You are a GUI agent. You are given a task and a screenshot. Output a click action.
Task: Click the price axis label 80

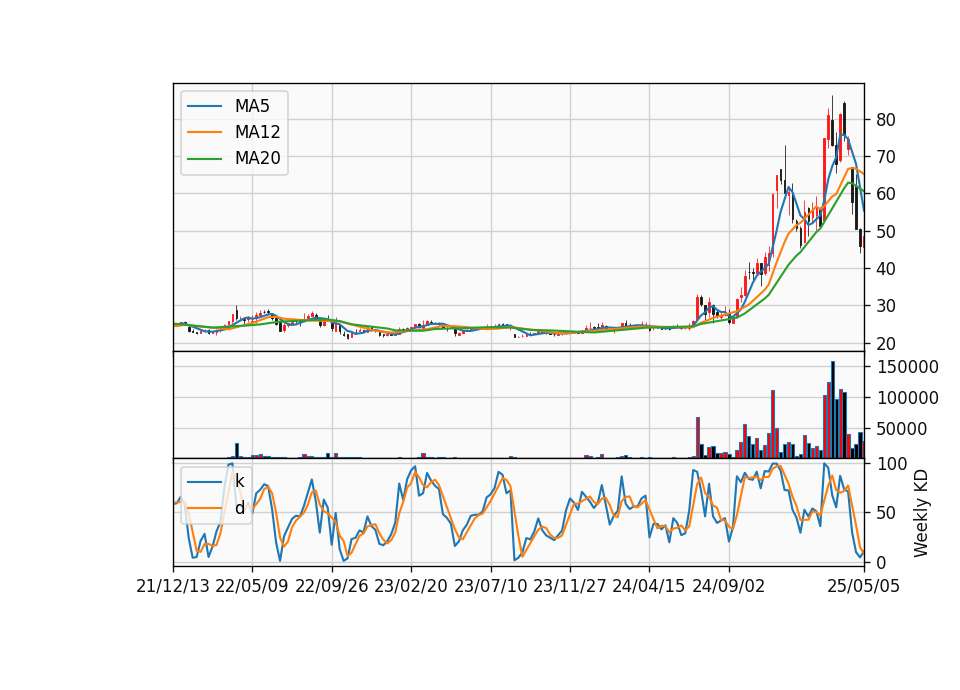click(x=885, y=120)
